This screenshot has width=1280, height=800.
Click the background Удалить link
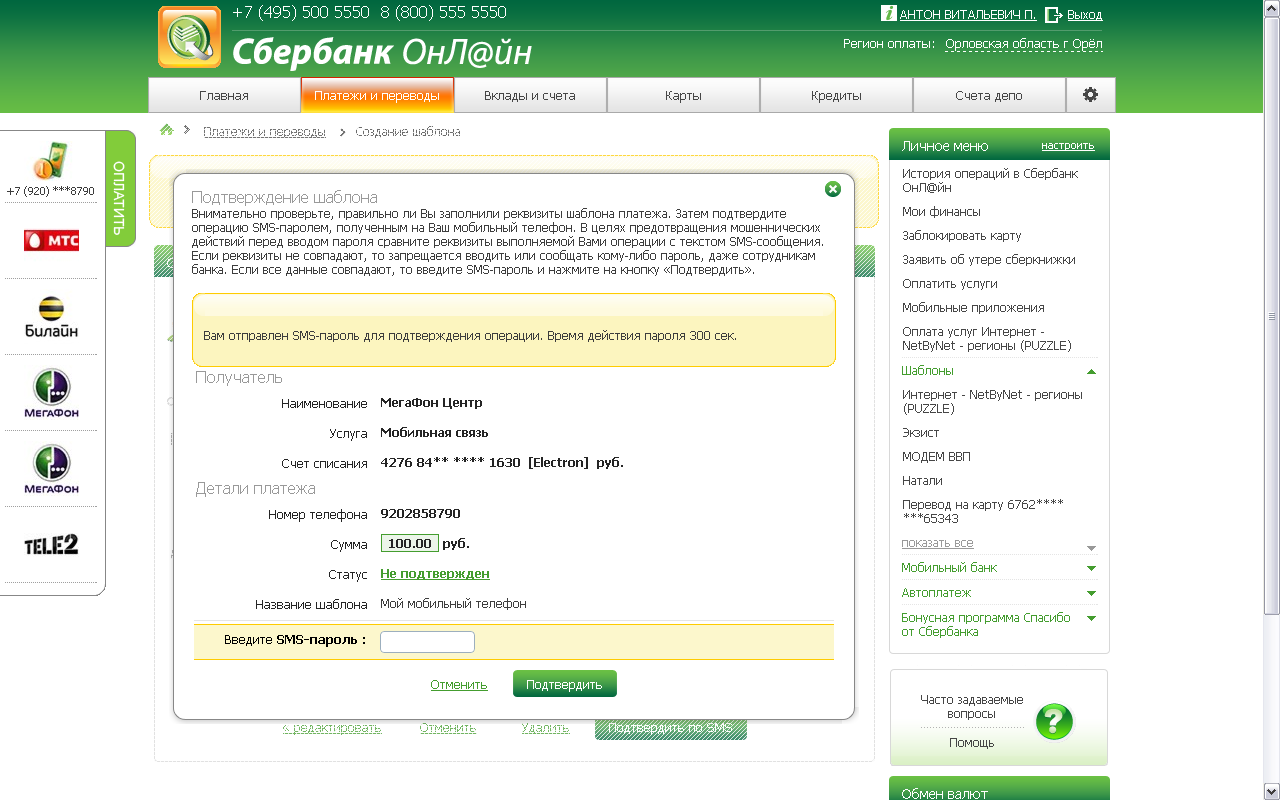[545, 728]
